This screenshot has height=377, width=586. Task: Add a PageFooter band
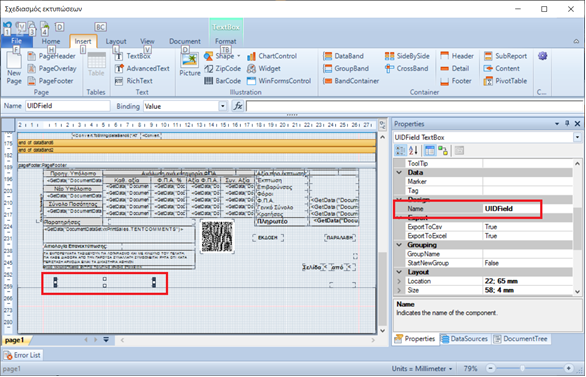[50, 81]
